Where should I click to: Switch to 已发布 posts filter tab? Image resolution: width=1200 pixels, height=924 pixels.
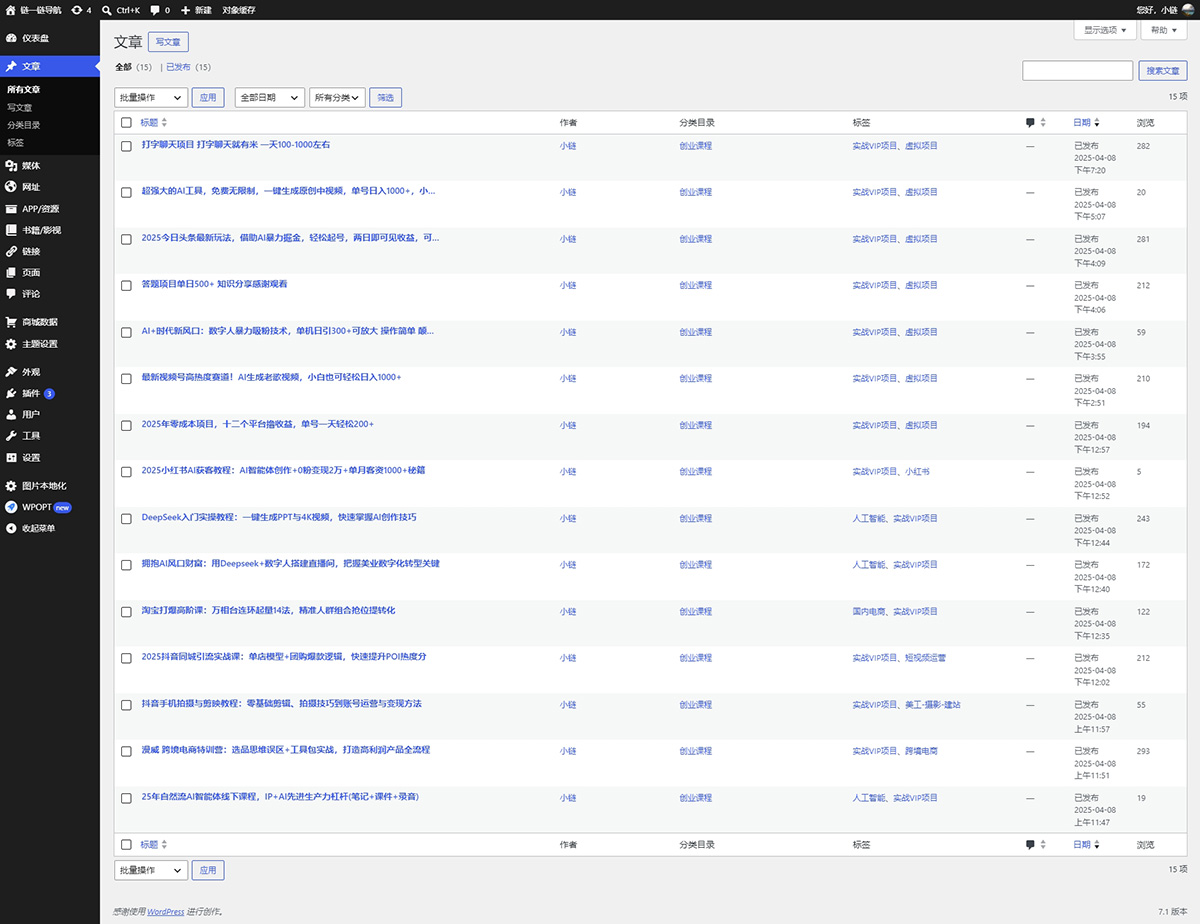[178, 67]
